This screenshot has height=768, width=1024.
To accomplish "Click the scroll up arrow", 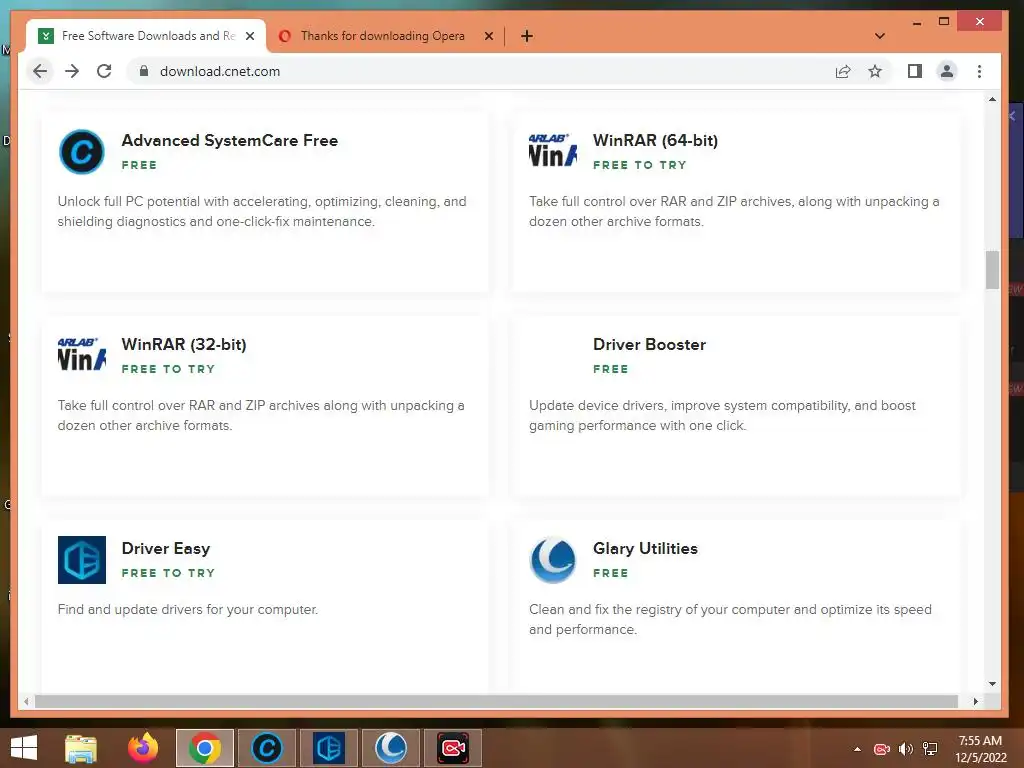I will click(x=992, y=99).
